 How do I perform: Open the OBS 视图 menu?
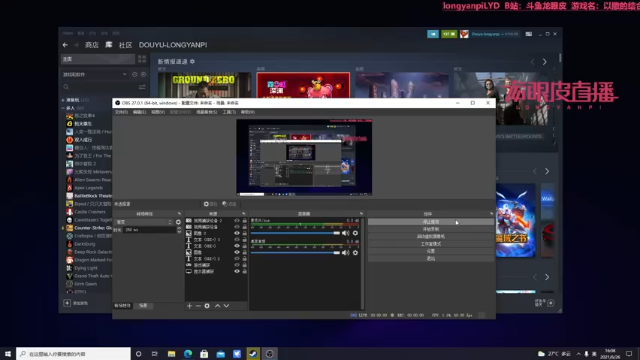point(158,112)
